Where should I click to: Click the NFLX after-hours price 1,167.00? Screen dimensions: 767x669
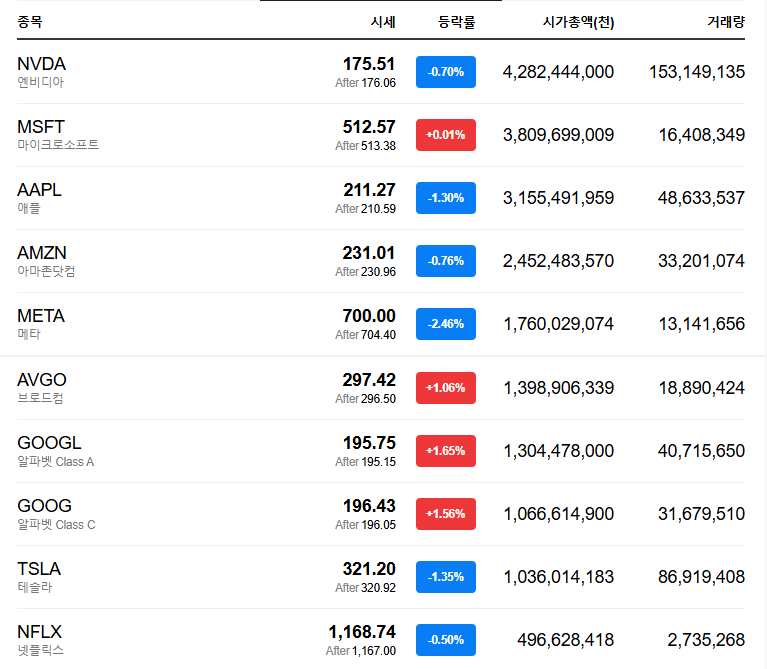[374, 651]
